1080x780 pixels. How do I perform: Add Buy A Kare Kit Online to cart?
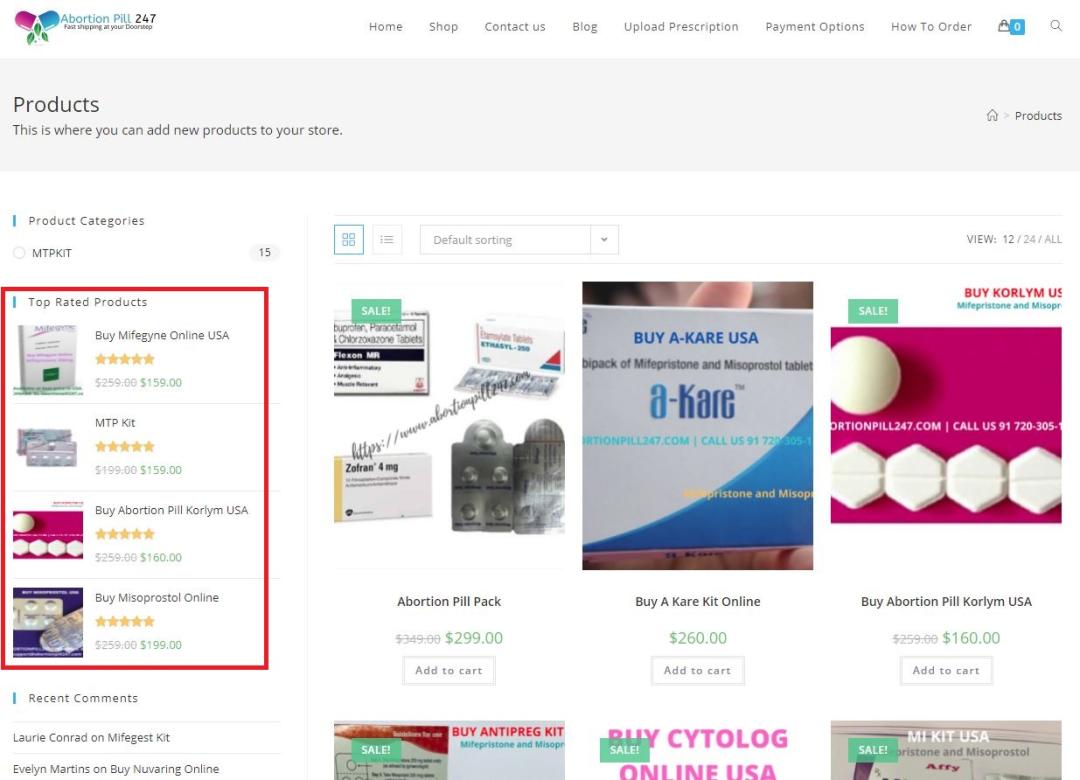click(698, 670)
